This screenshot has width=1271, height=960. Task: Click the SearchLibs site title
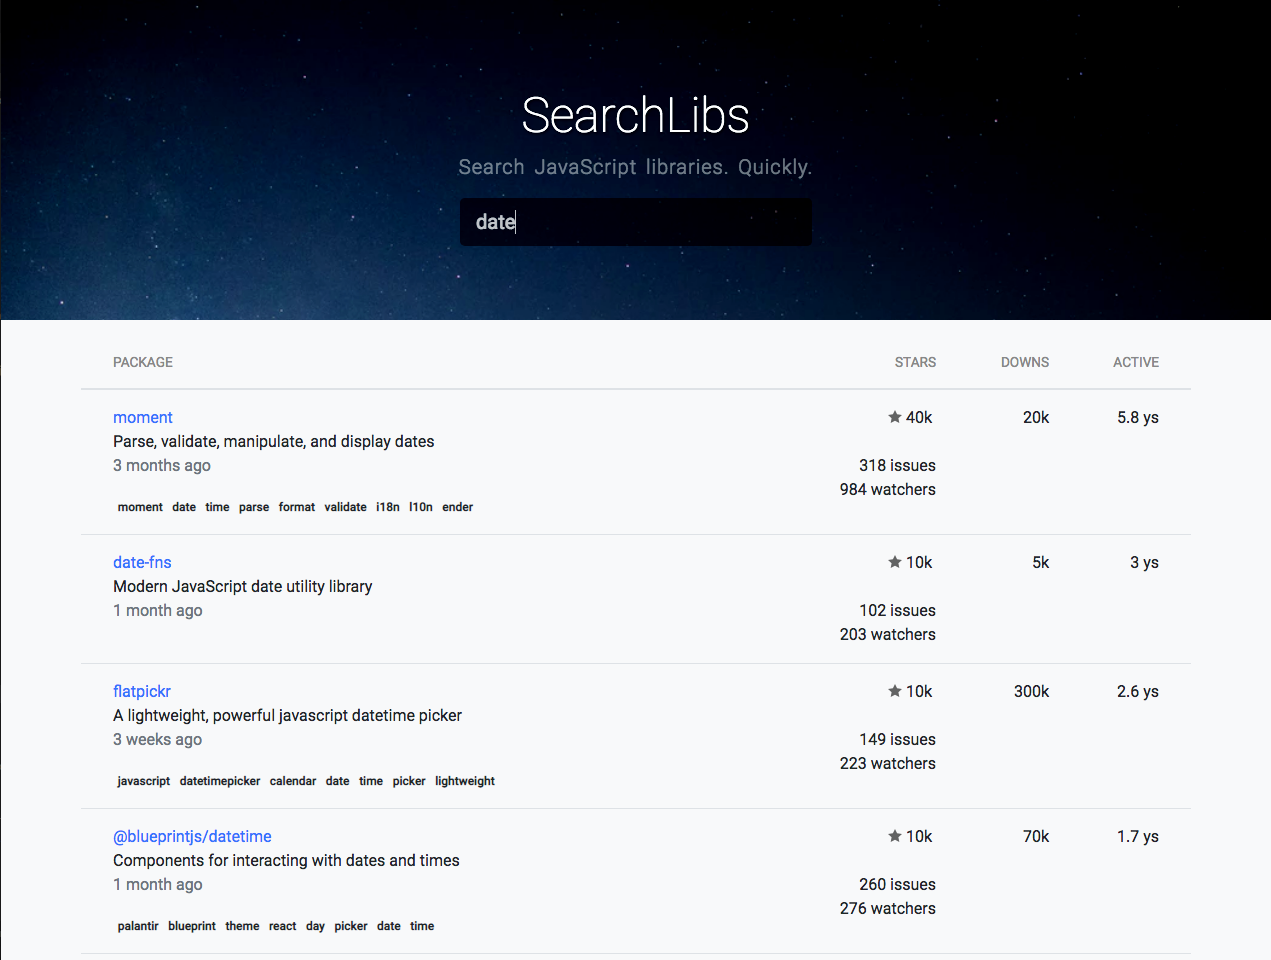pyautogui.click(x=635, y=115)
